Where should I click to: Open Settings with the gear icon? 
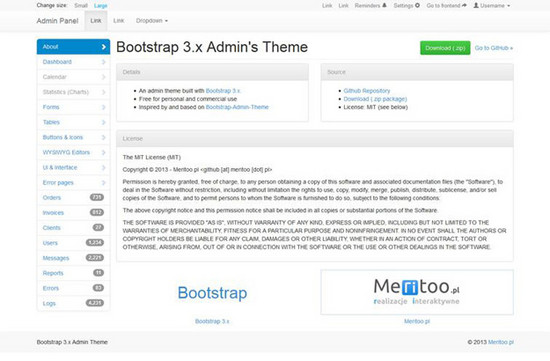click(x=407, y=6)
